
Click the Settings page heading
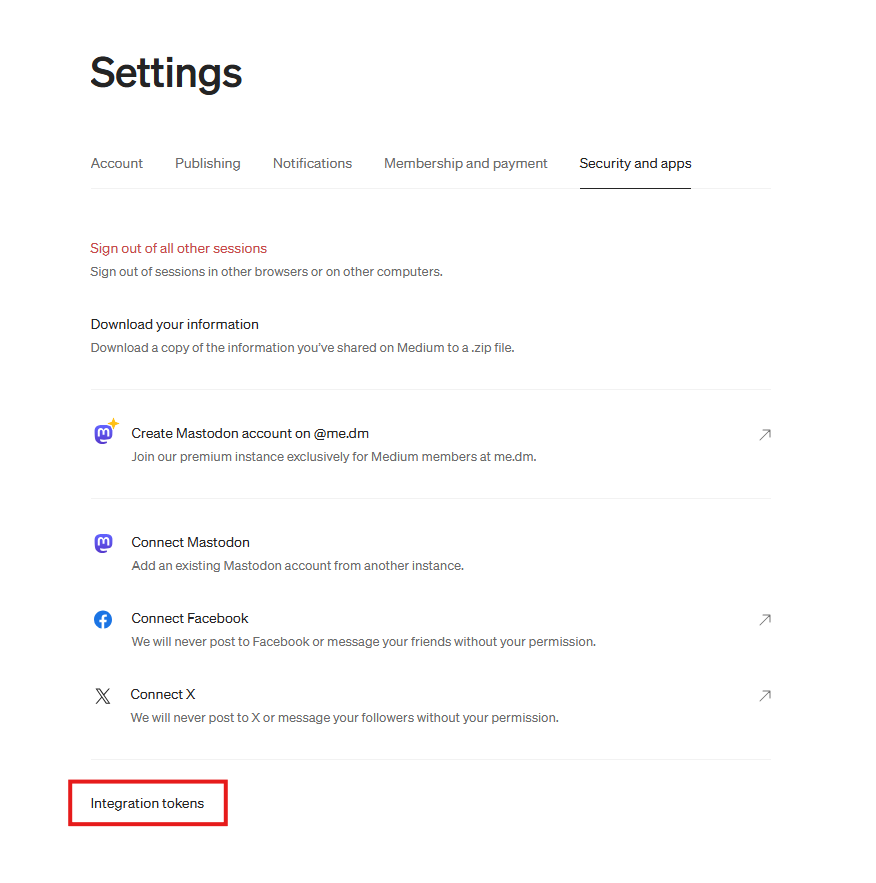[x=166, y=73]
